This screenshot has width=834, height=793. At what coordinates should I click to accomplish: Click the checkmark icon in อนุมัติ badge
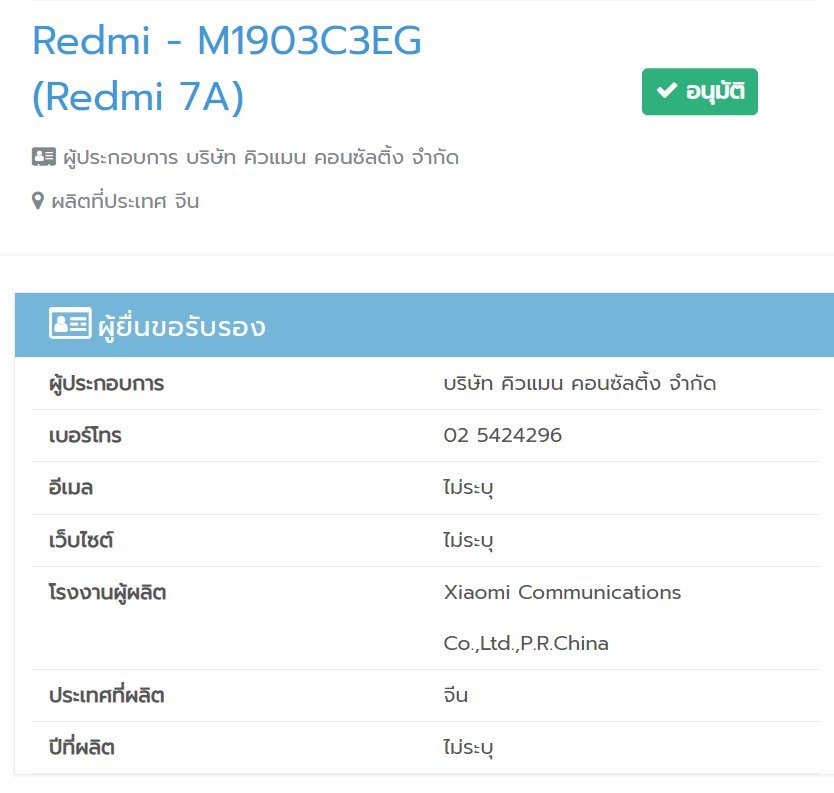point(666,90)
